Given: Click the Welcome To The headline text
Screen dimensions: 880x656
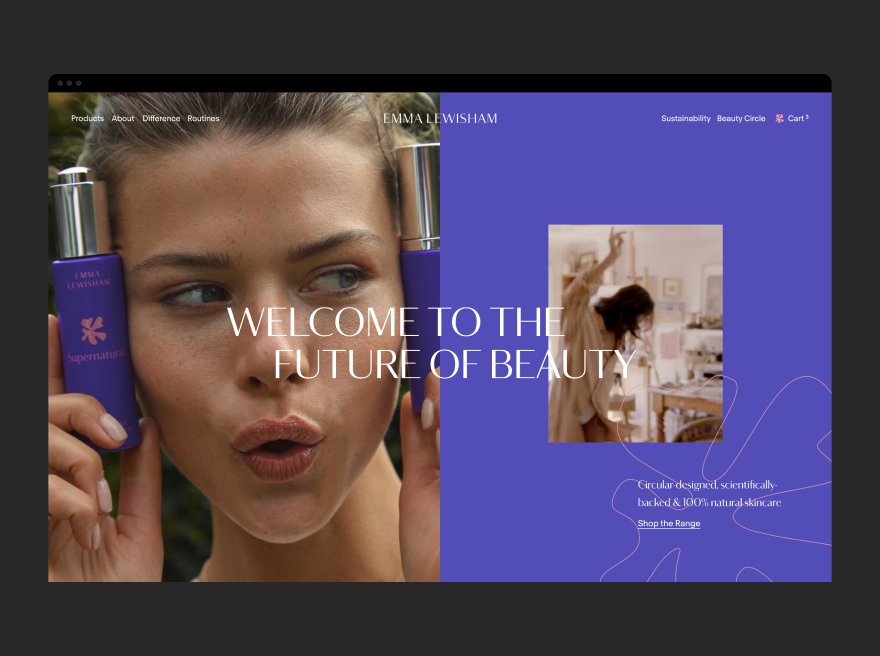Looking at the screenshot, I should point(396,322).
